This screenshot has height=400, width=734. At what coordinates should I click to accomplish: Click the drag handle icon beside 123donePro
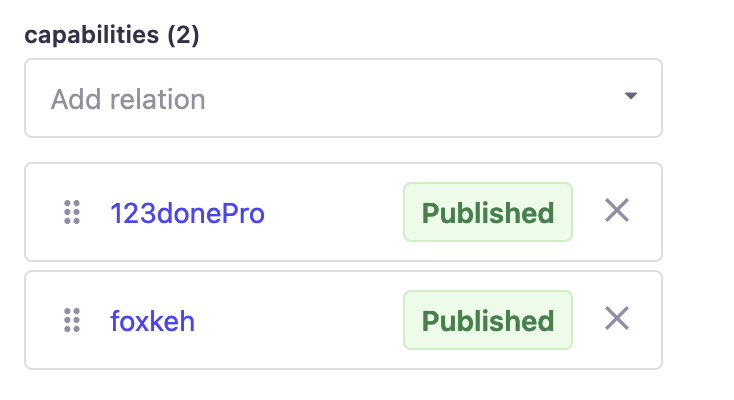[72, 212]
